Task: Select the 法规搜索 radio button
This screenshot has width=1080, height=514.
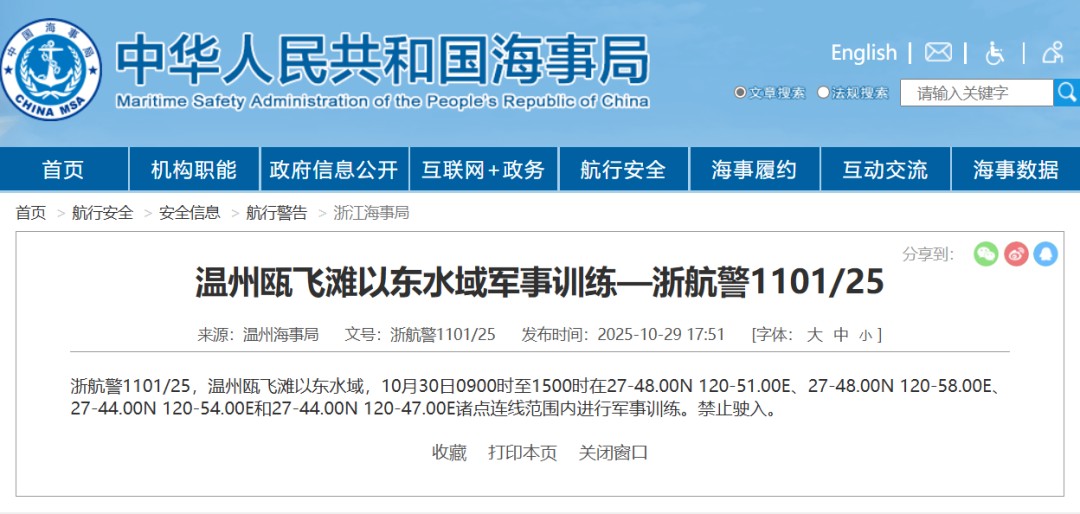Action: 823,92
